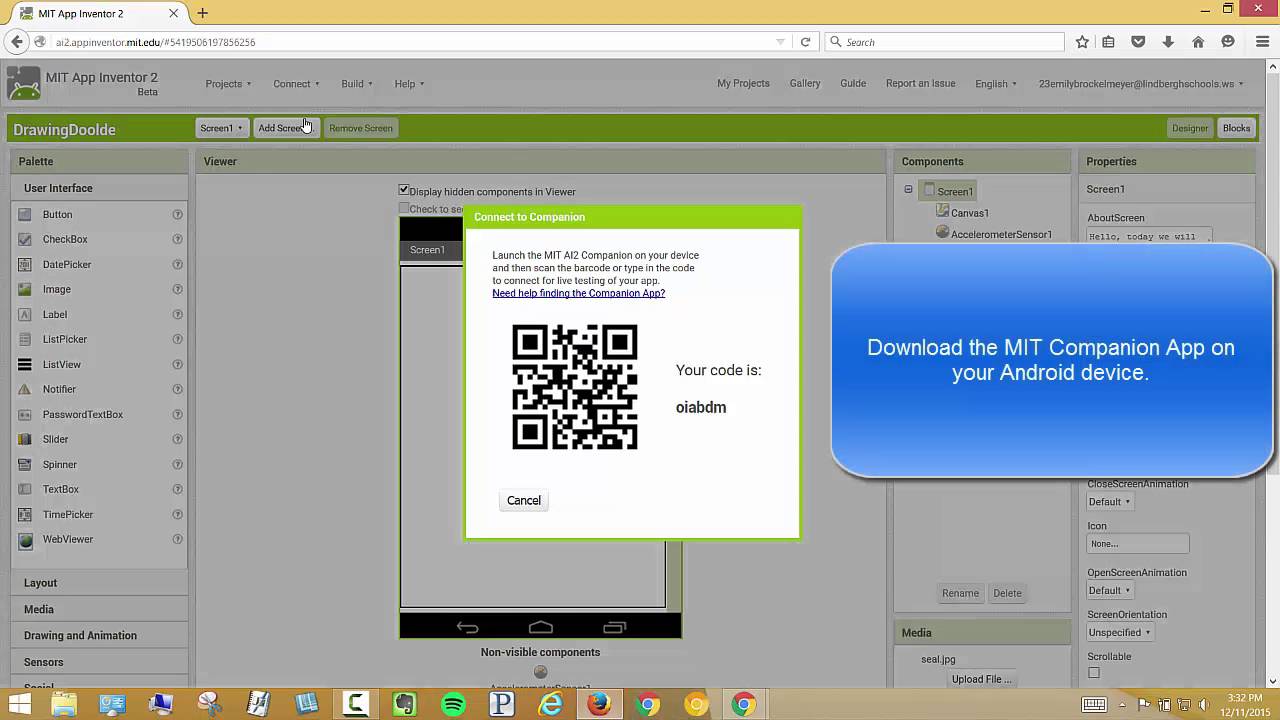Reload the page in Firefox

[805, 42]
